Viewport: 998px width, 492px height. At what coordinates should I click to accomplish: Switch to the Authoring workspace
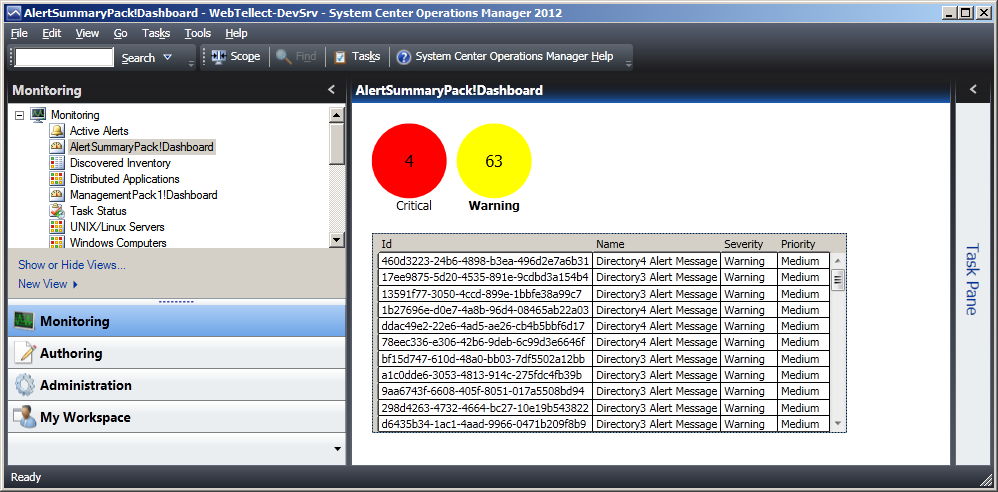[x=177, y=353]
